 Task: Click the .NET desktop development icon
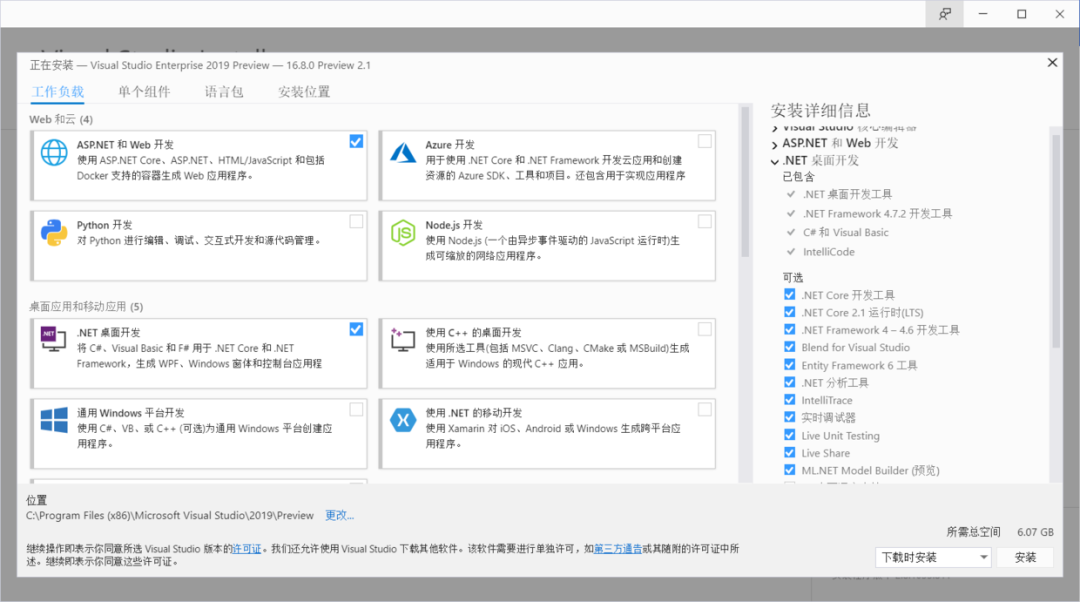pyautogui.click(x=54, y=339)
